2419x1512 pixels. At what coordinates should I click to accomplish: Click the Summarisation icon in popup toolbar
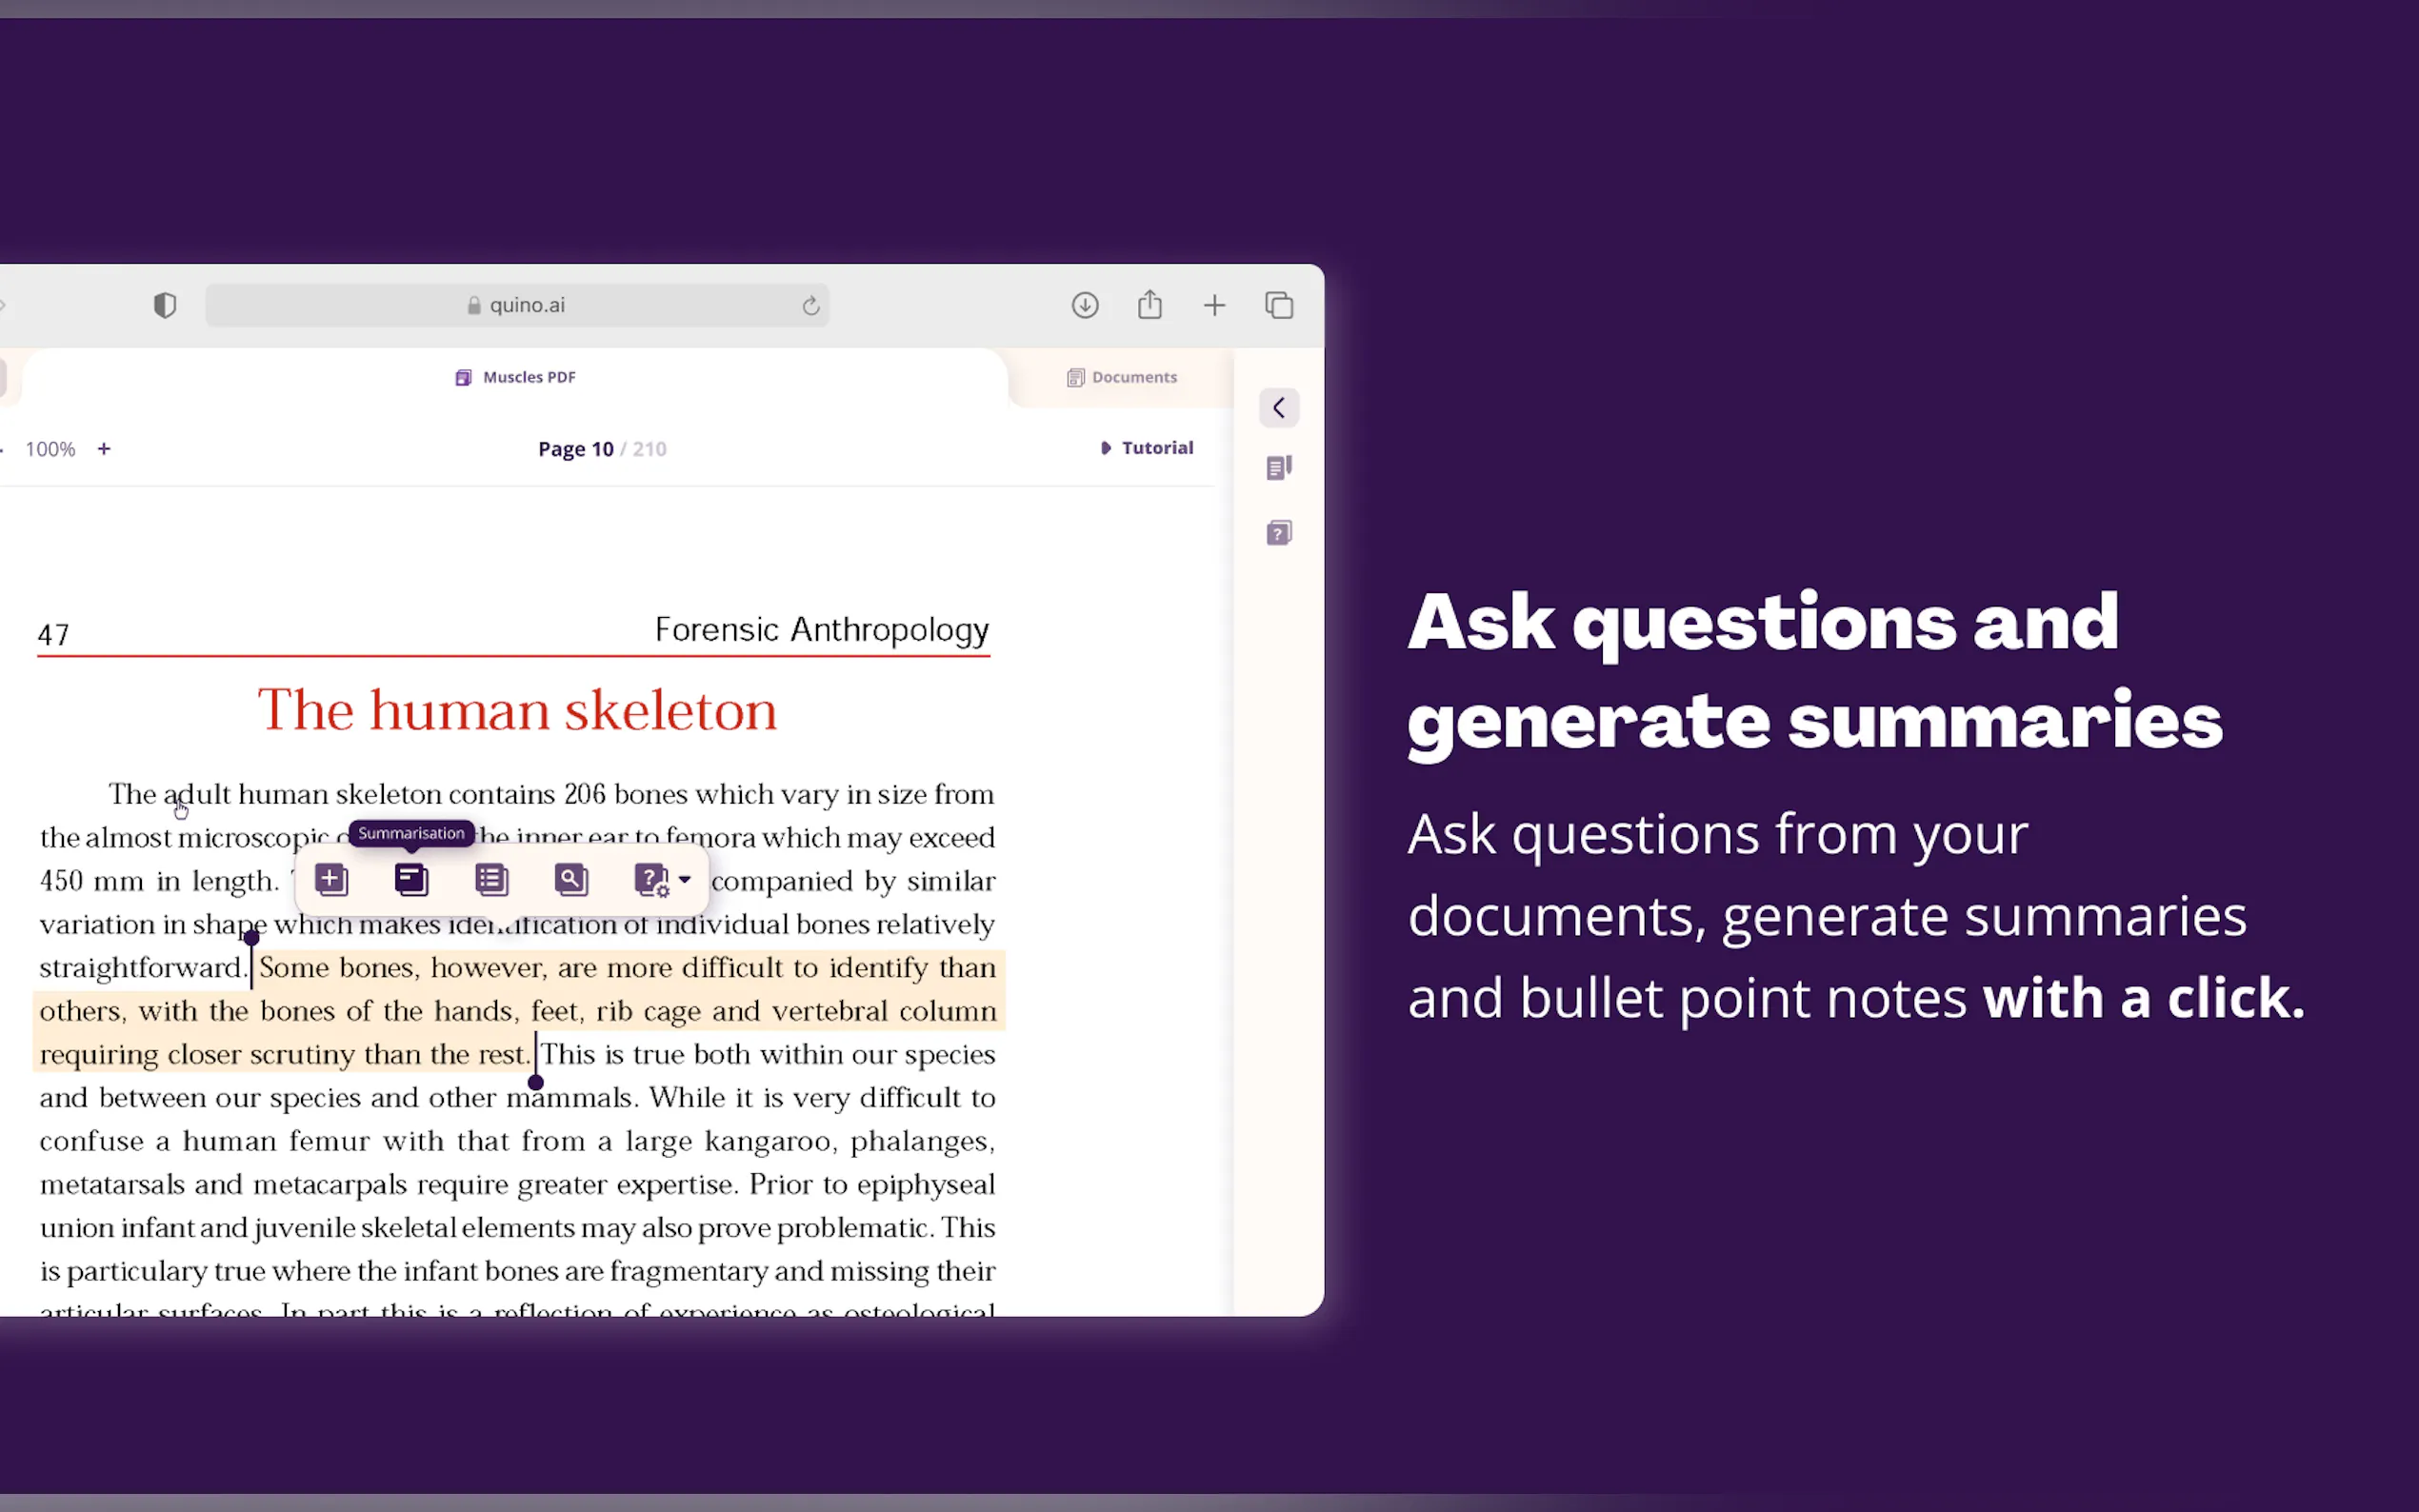[411, 880]
